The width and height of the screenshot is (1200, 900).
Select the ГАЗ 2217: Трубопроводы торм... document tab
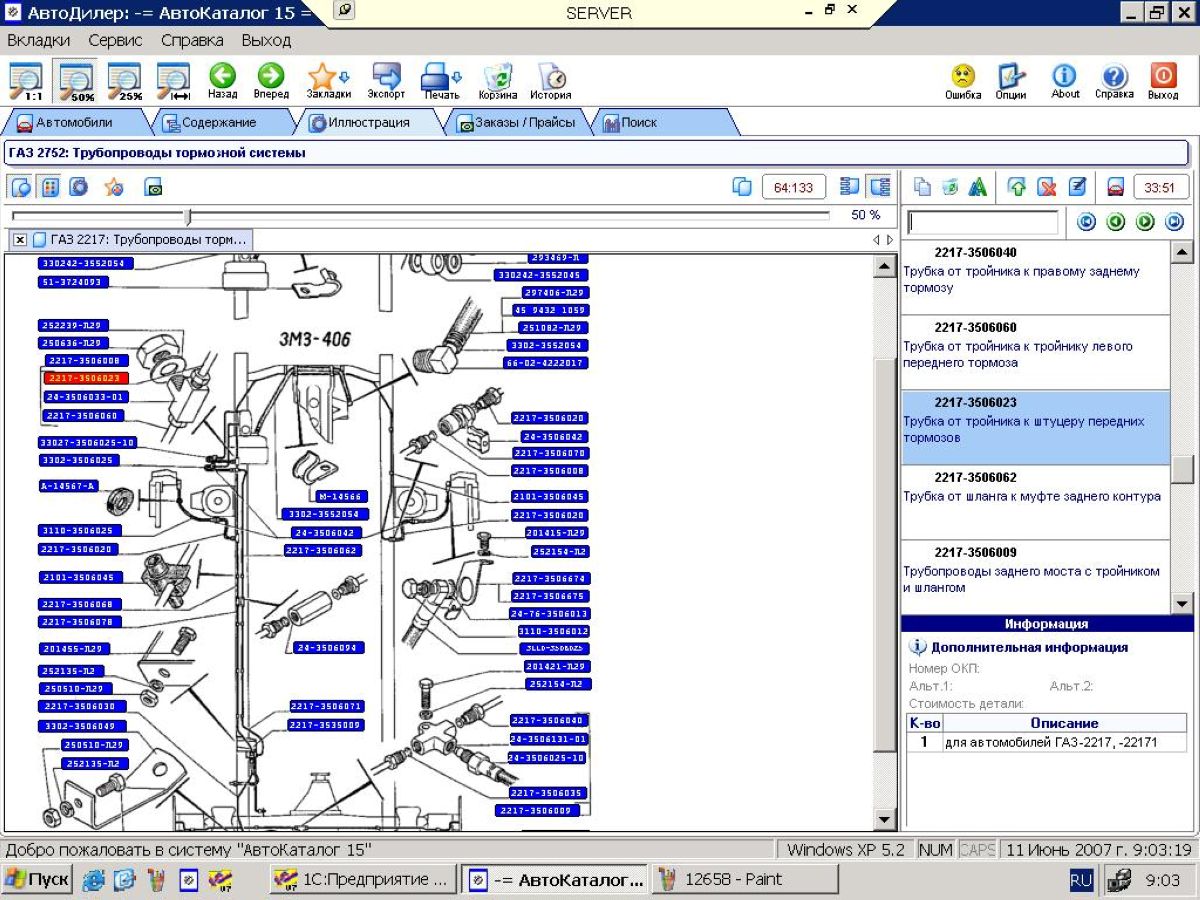pyautogui.click(x=140, y=240)
